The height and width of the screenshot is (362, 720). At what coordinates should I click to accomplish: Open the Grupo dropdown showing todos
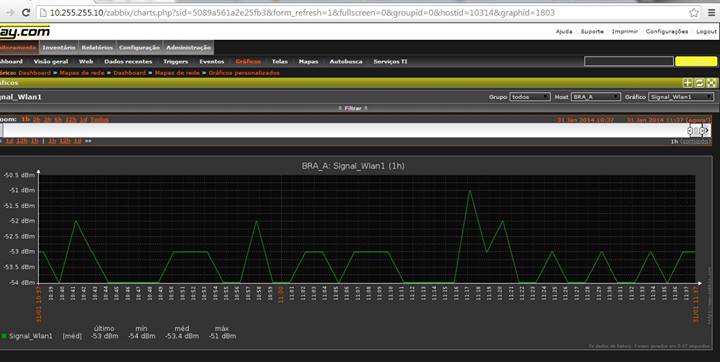tap(530, 97)
